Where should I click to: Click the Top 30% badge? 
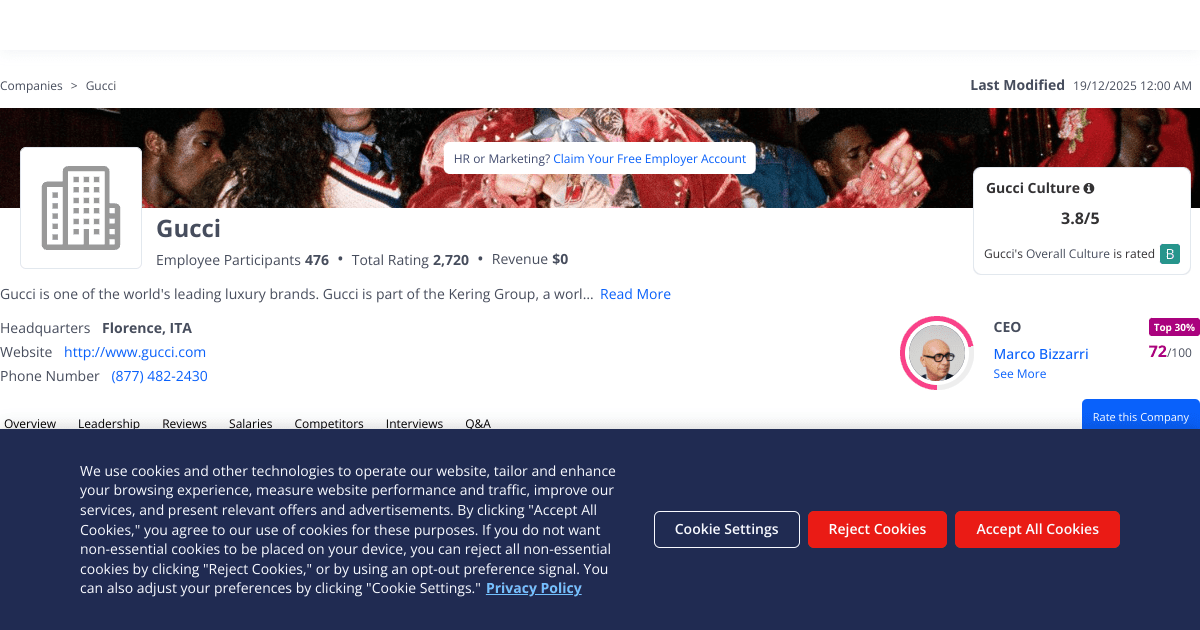[1174, 327]
